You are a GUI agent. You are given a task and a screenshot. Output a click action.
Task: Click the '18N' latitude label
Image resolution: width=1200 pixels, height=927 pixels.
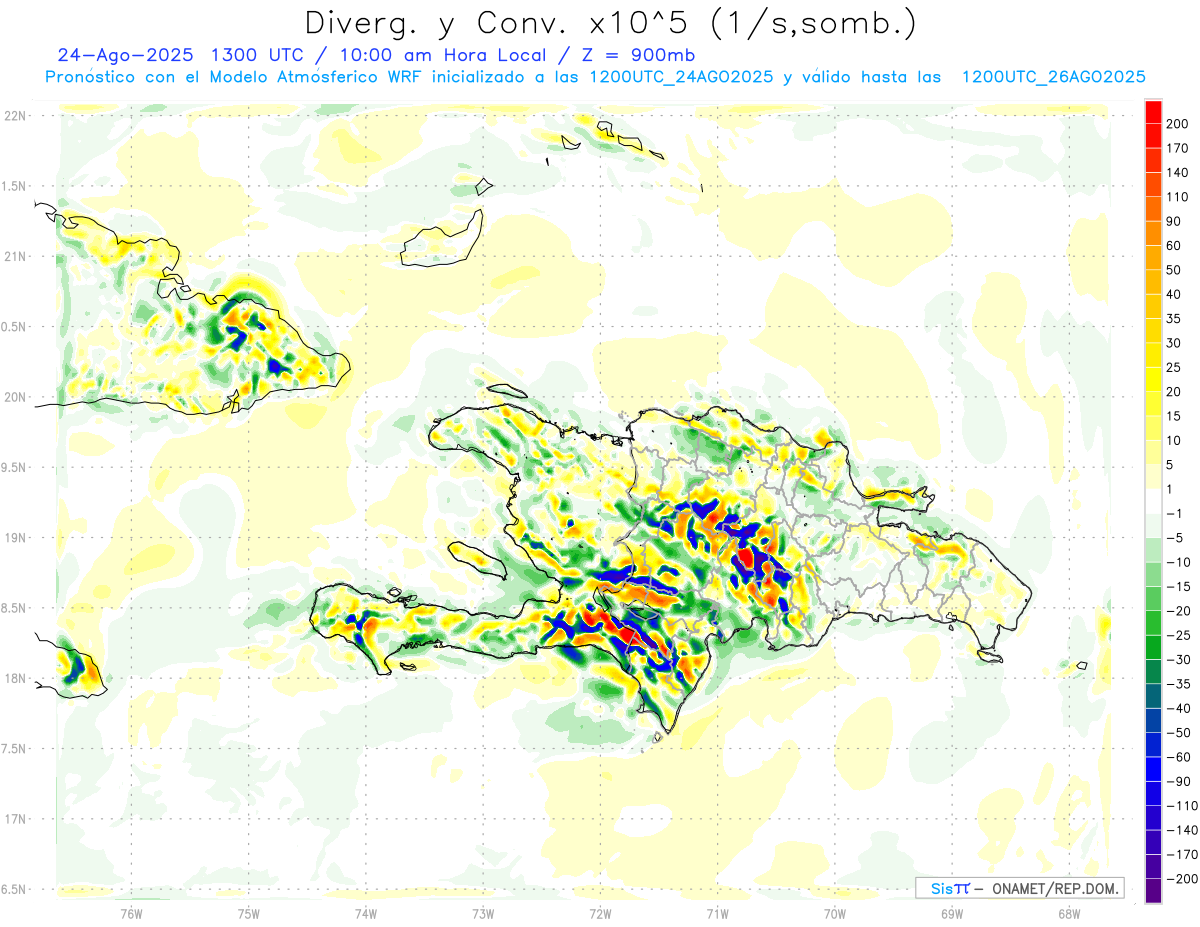pyautogui.click(x=15, y=678)
